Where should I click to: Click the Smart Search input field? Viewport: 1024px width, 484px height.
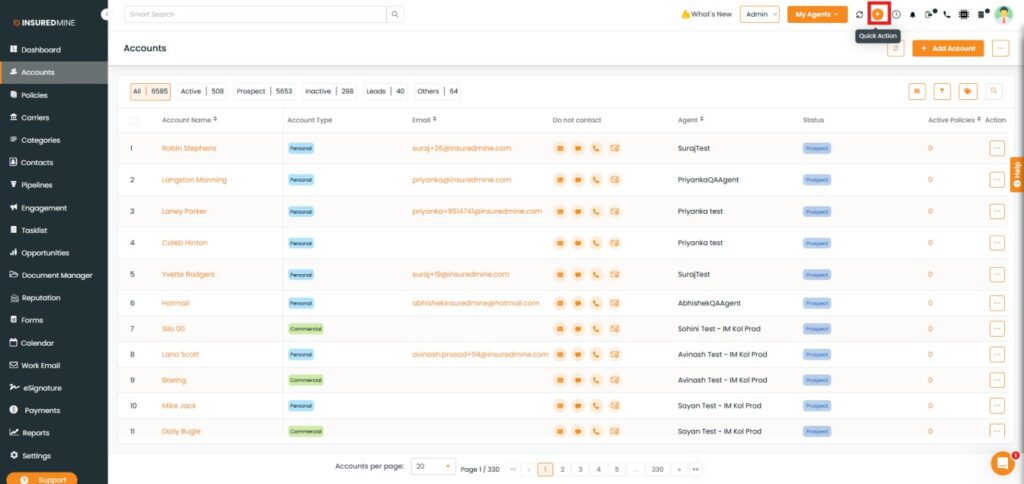[255, 14]
